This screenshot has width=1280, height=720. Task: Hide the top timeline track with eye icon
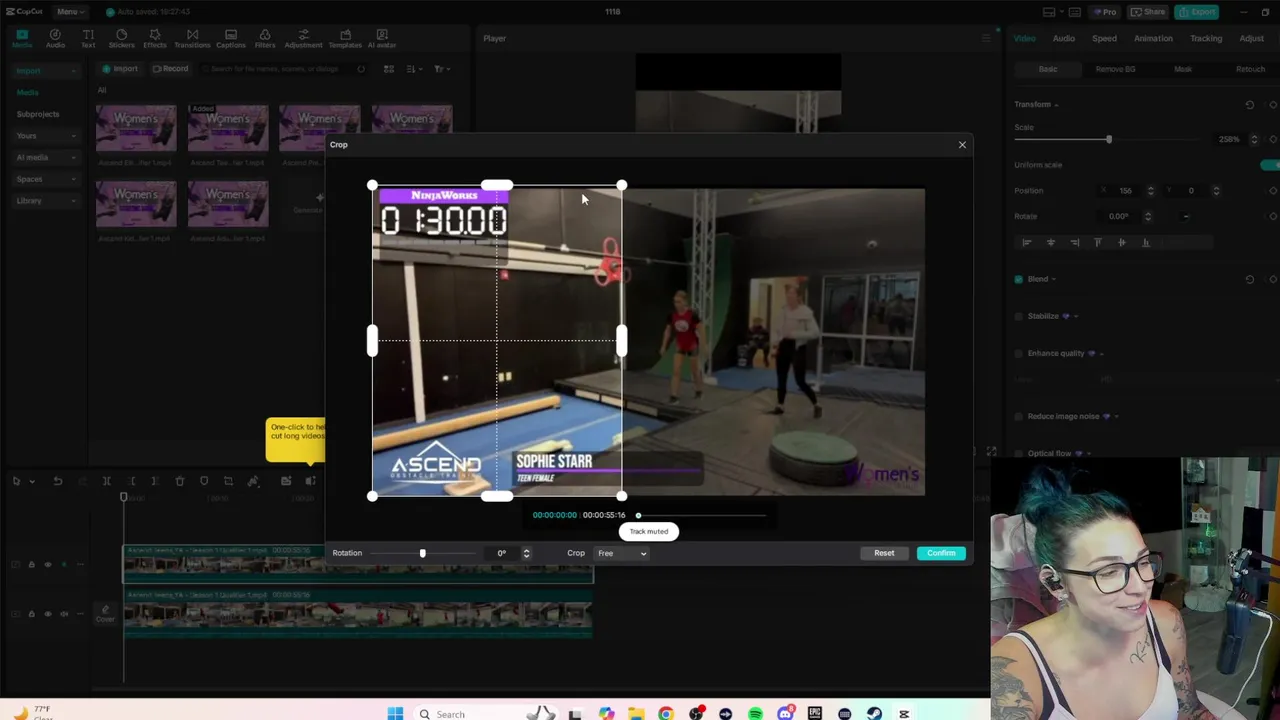47,564
